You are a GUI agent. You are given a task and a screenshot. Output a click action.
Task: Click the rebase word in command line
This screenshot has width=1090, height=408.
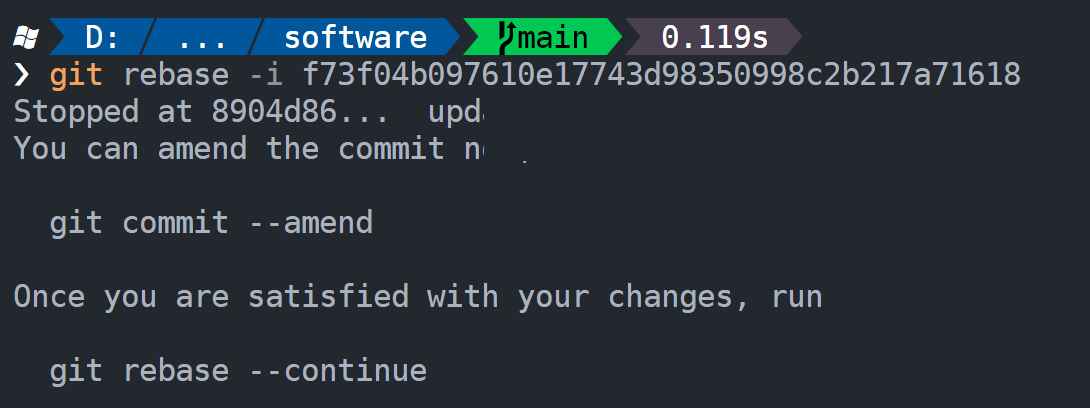[176, 74]
